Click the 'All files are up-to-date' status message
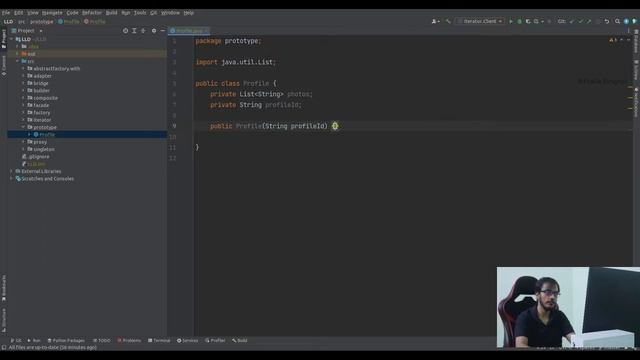 point(53,348)
